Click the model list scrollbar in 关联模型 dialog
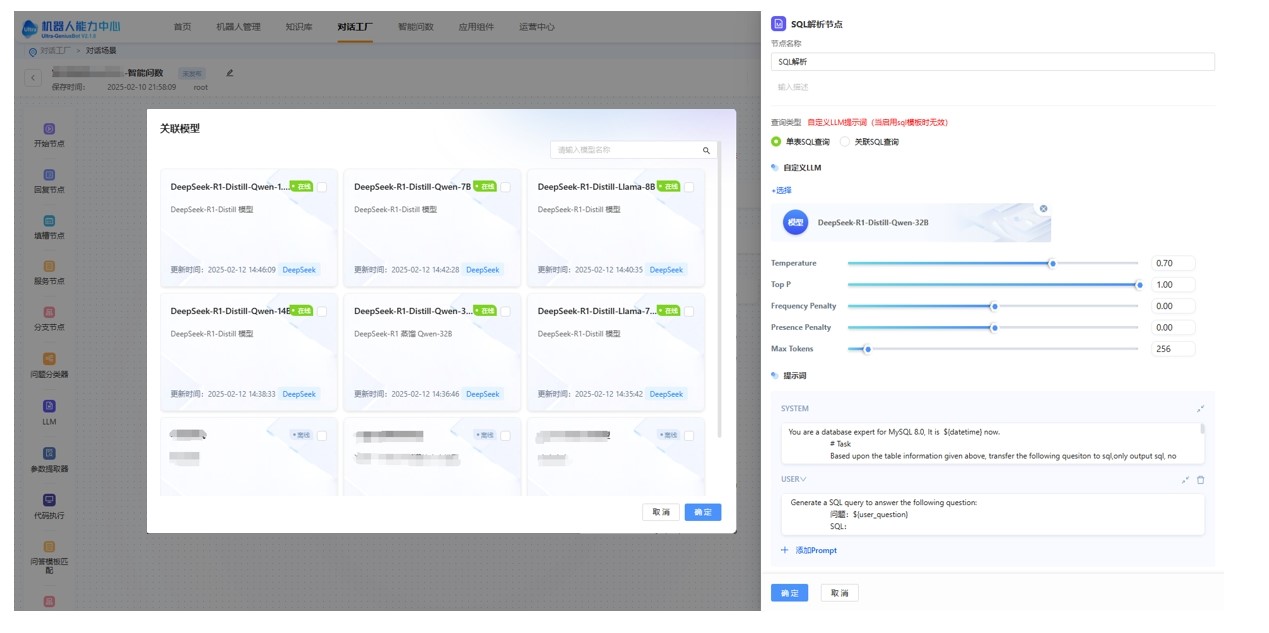Screen dimensions: 1269x633 coord(719,290)
